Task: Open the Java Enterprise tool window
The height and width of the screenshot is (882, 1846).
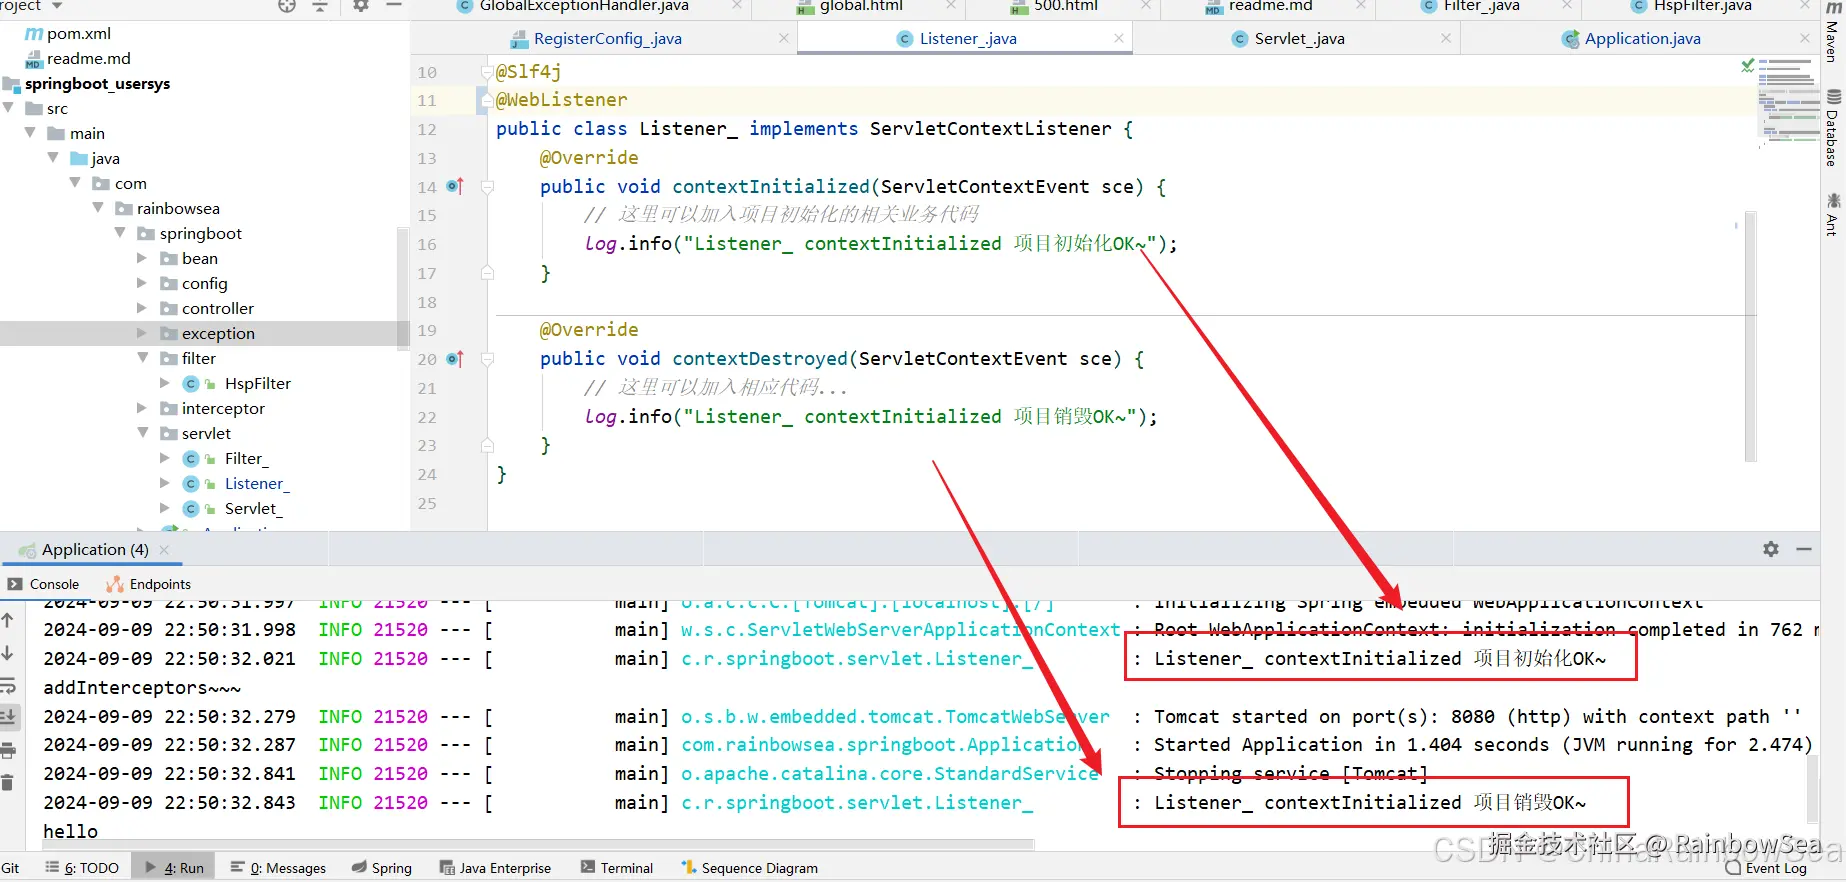Action: 496,868
